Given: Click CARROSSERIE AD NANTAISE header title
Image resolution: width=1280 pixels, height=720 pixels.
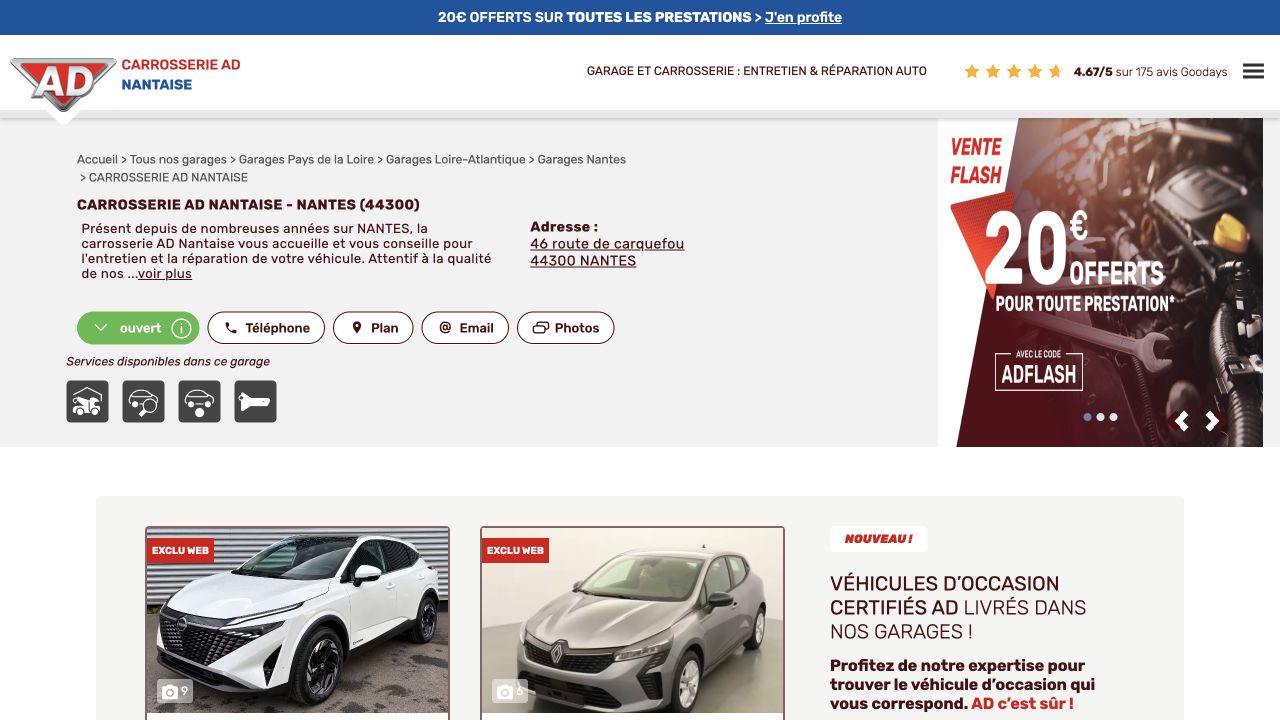Looking at the screenshot, I should click(181, 74).
